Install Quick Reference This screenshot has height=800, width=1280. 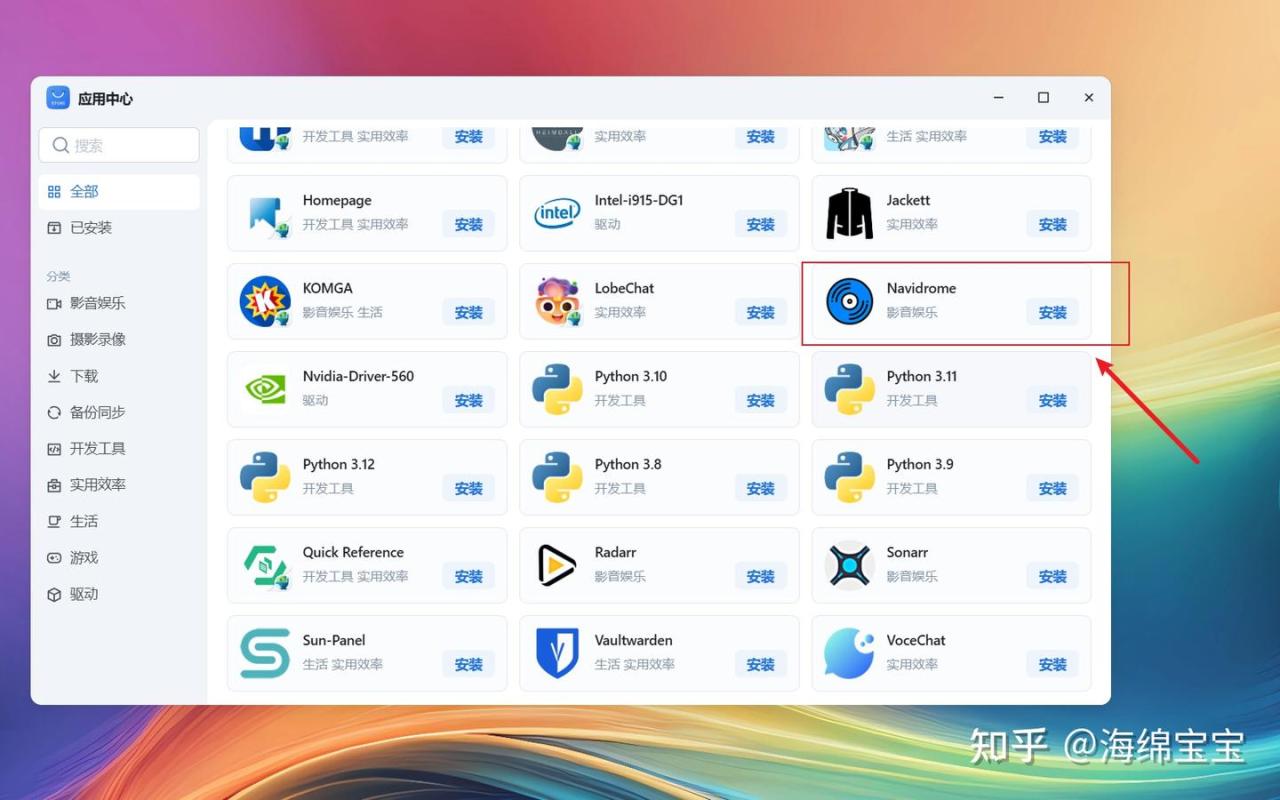(469, 576)
